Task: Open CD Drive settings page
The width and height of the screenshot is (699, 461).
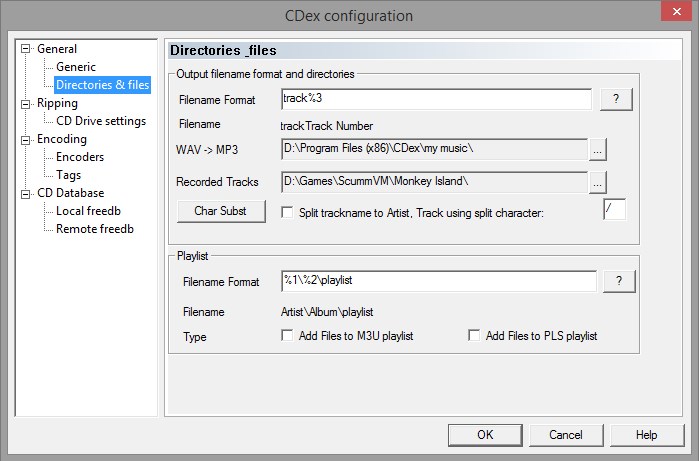Action: [x=101, y=121]
